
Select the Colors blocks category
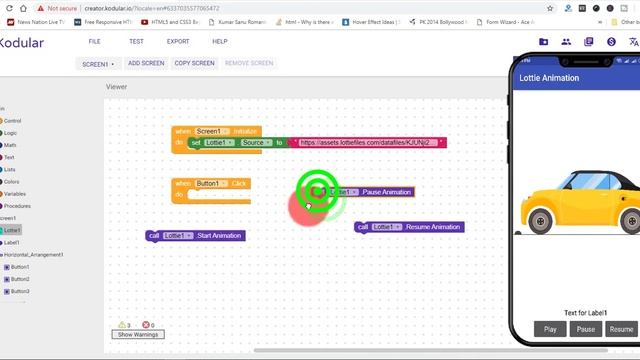[x=10, y=182]
